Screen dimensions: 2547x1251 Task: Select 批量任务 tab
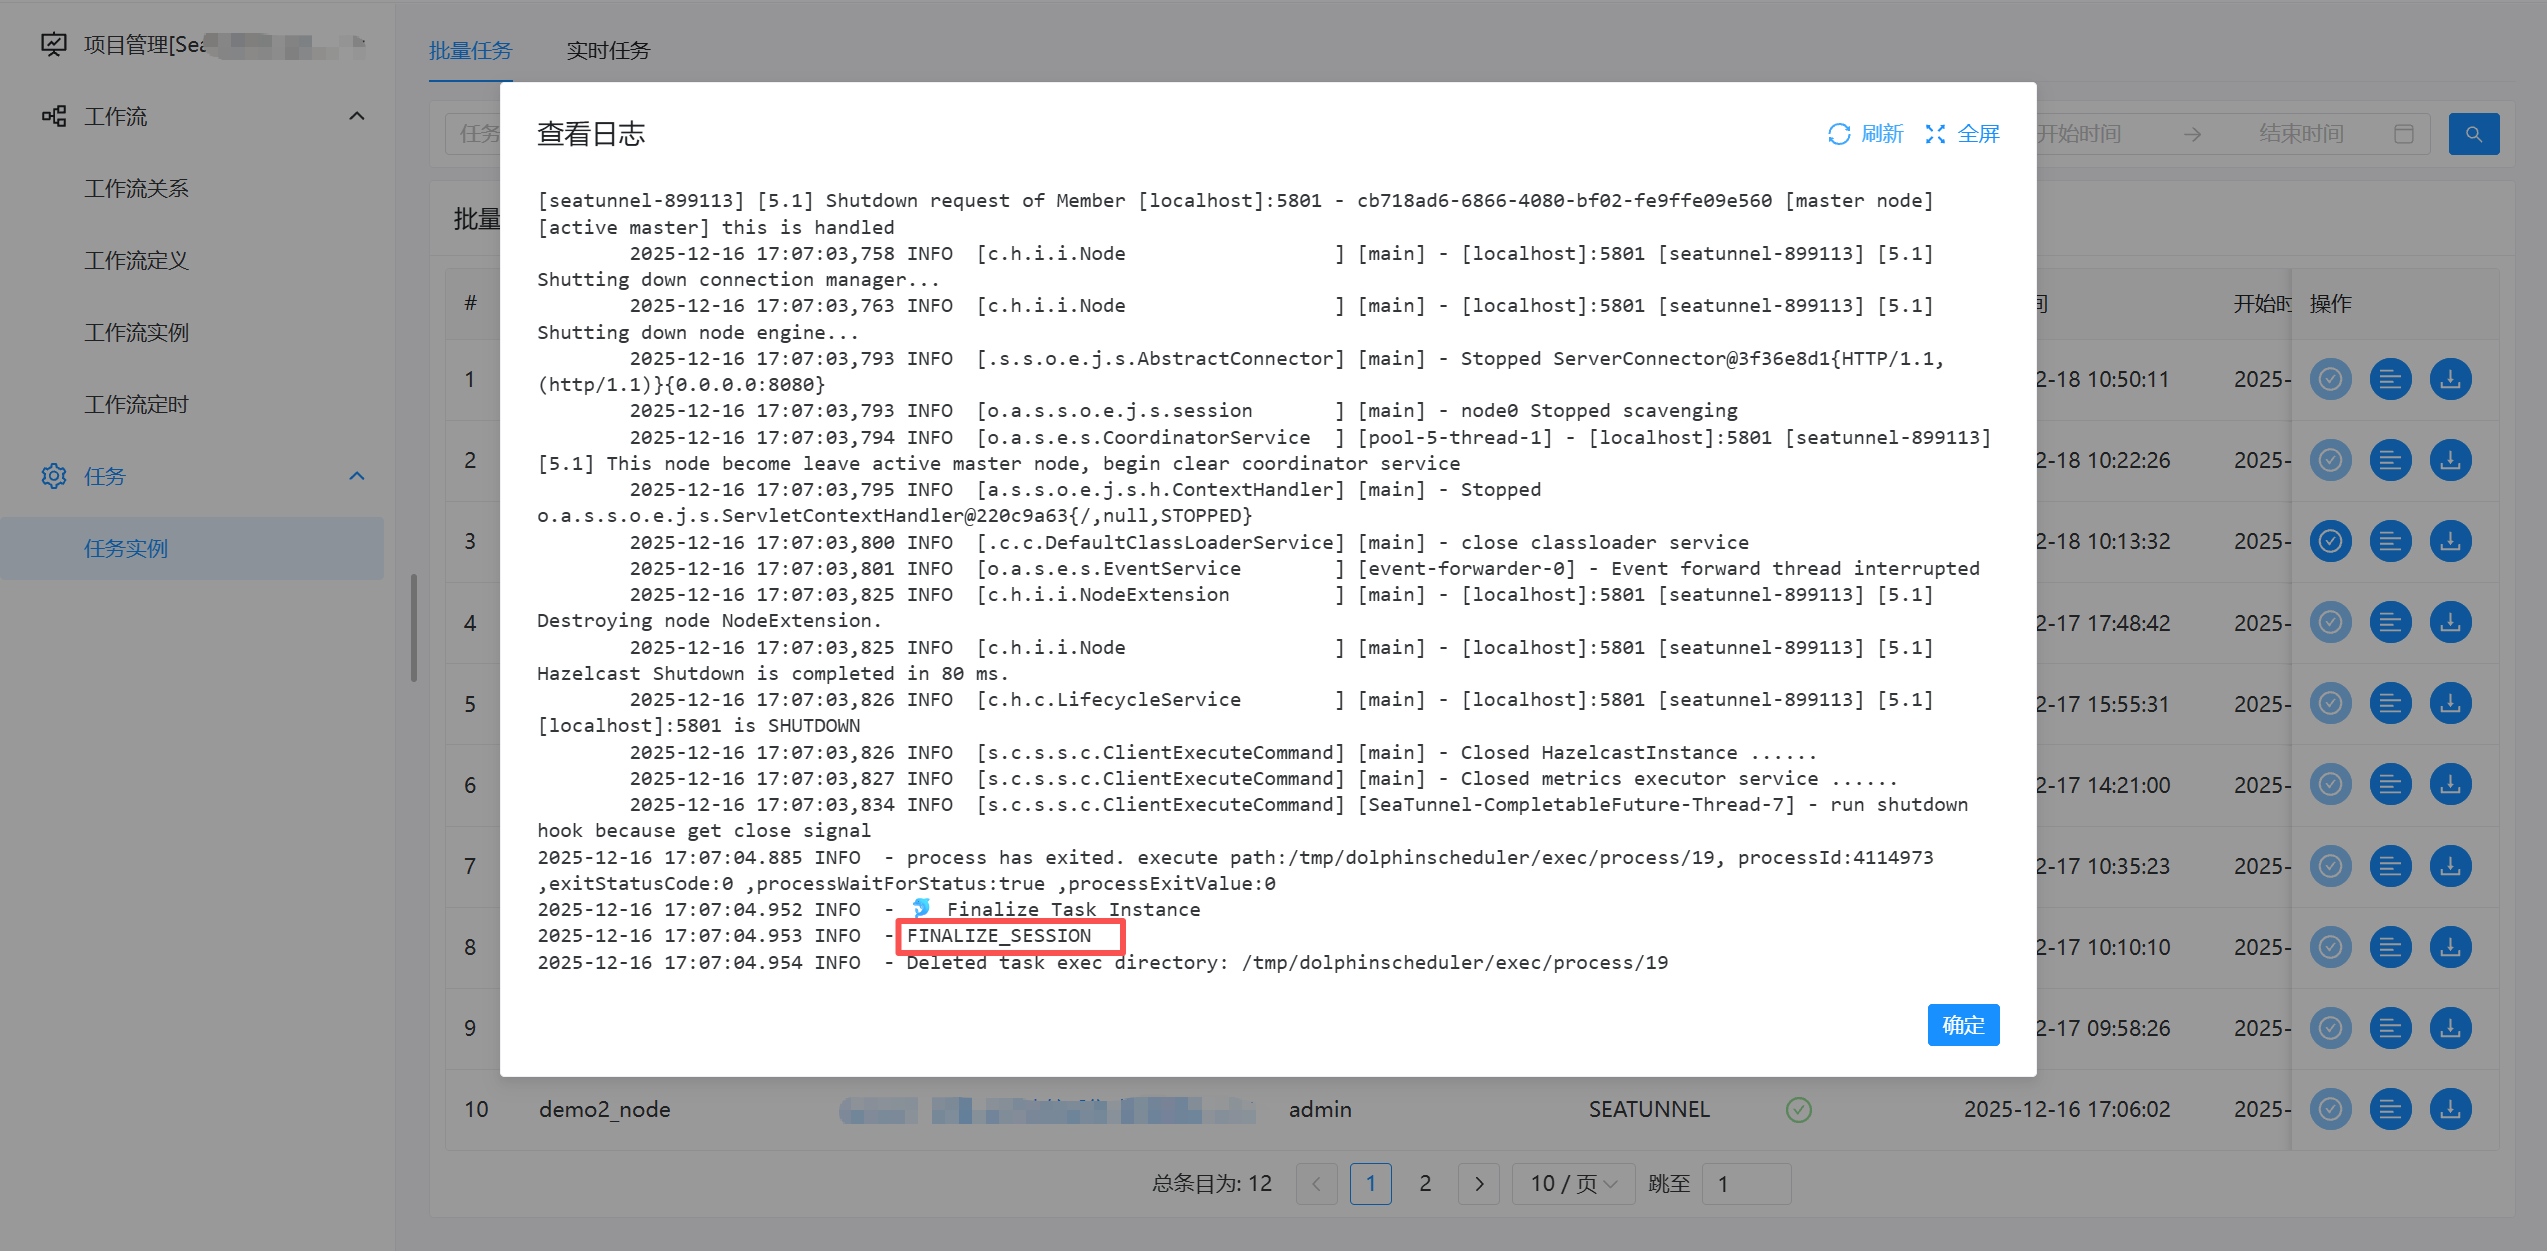[x=470, y=51]
